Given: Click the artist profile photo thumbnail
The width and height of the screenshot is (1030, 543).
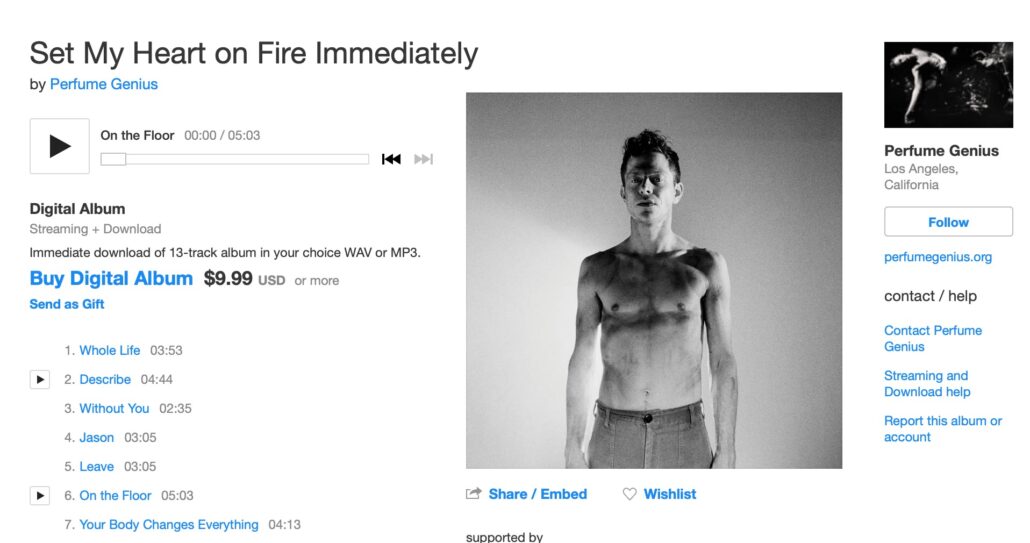Looking at the screenshot, I should coord(948,85).
